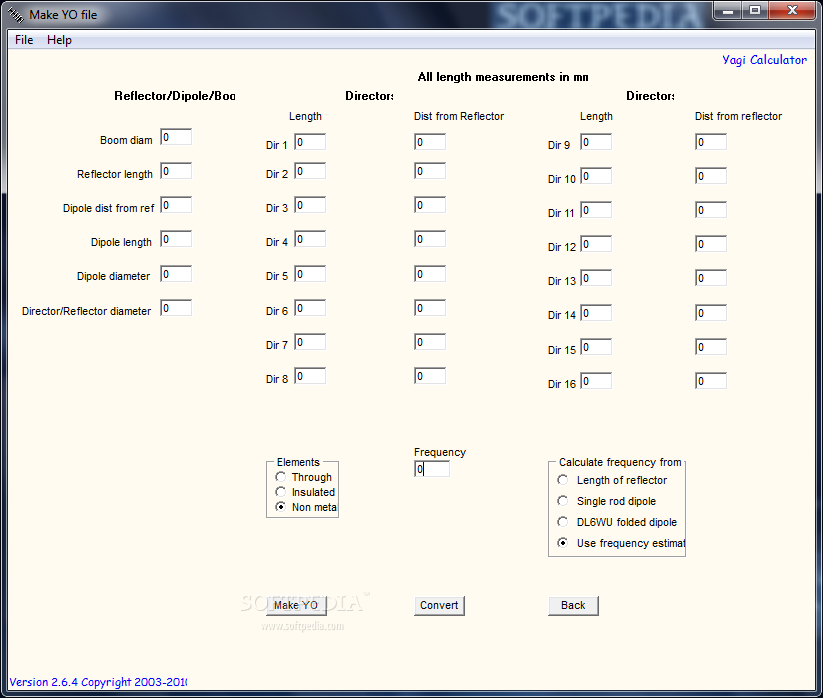Click Dir 11 dist from reflector field
The height and width of the screenshot is (698, 823).
[x=711, y=210]
